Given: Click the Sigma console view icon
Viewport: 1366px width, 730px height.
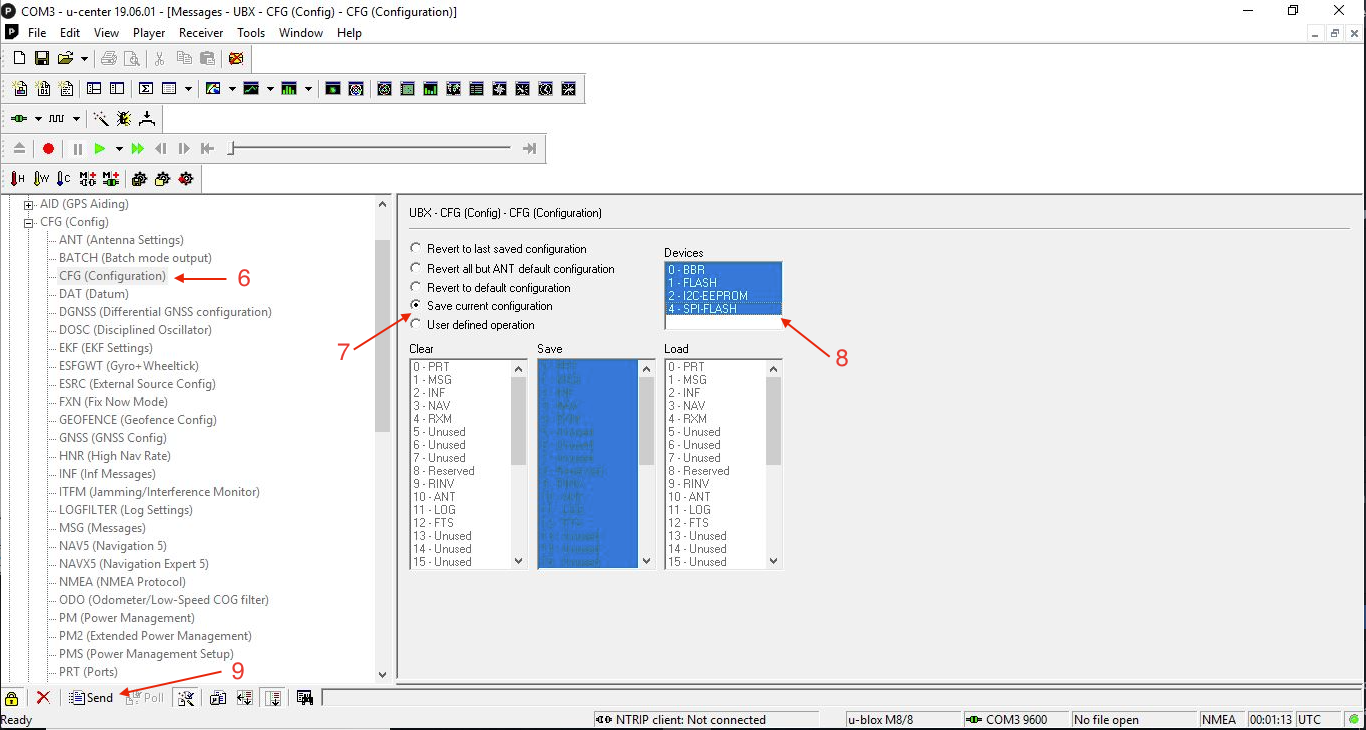Looking at the screenshot, I should (x=146, y=89).
